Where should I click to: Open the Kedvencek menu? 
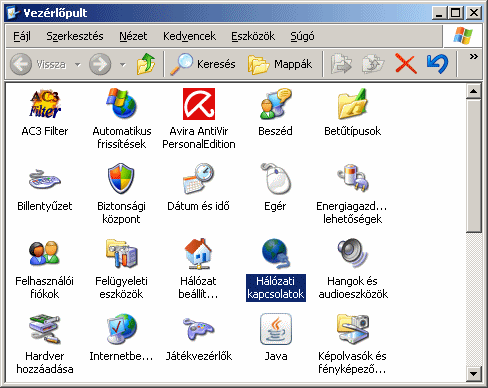coord(189,36)
